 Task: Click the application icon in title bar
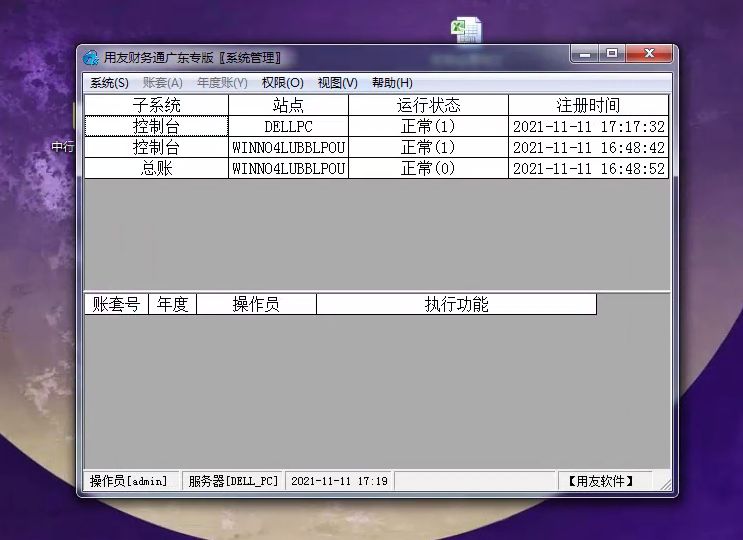(x=91, y=58)
